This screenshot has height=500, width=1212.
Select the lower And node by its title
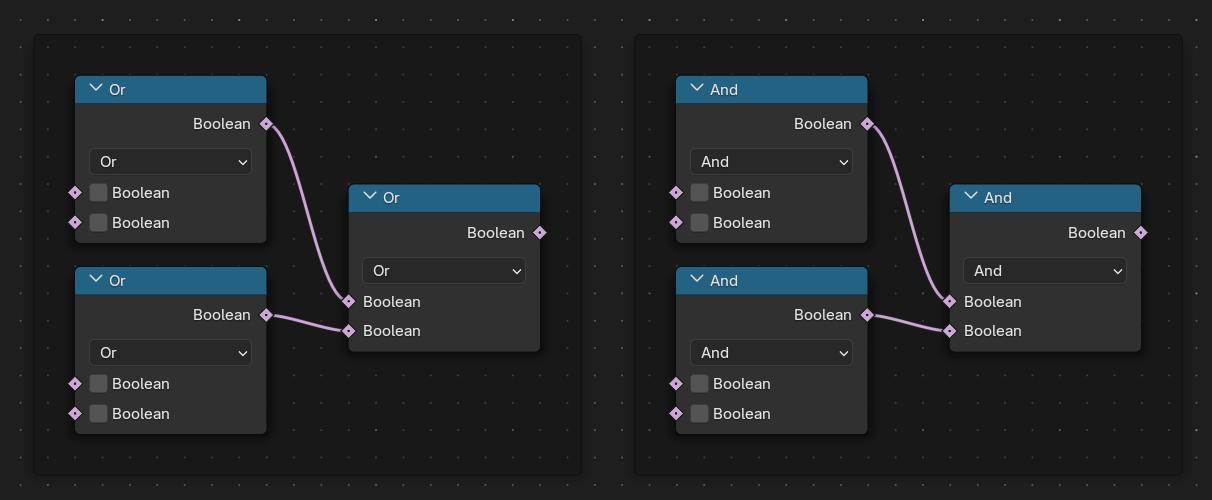[724, 281]
